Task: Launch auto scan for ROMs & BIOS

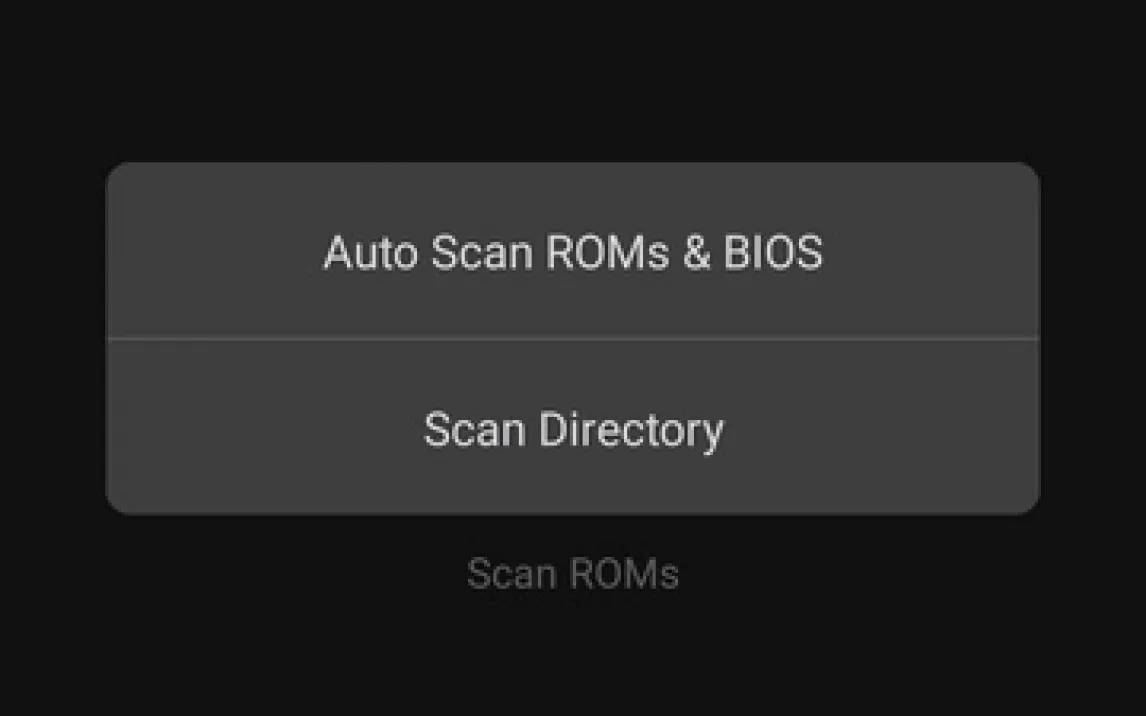Action: click(x=573, y=252)
